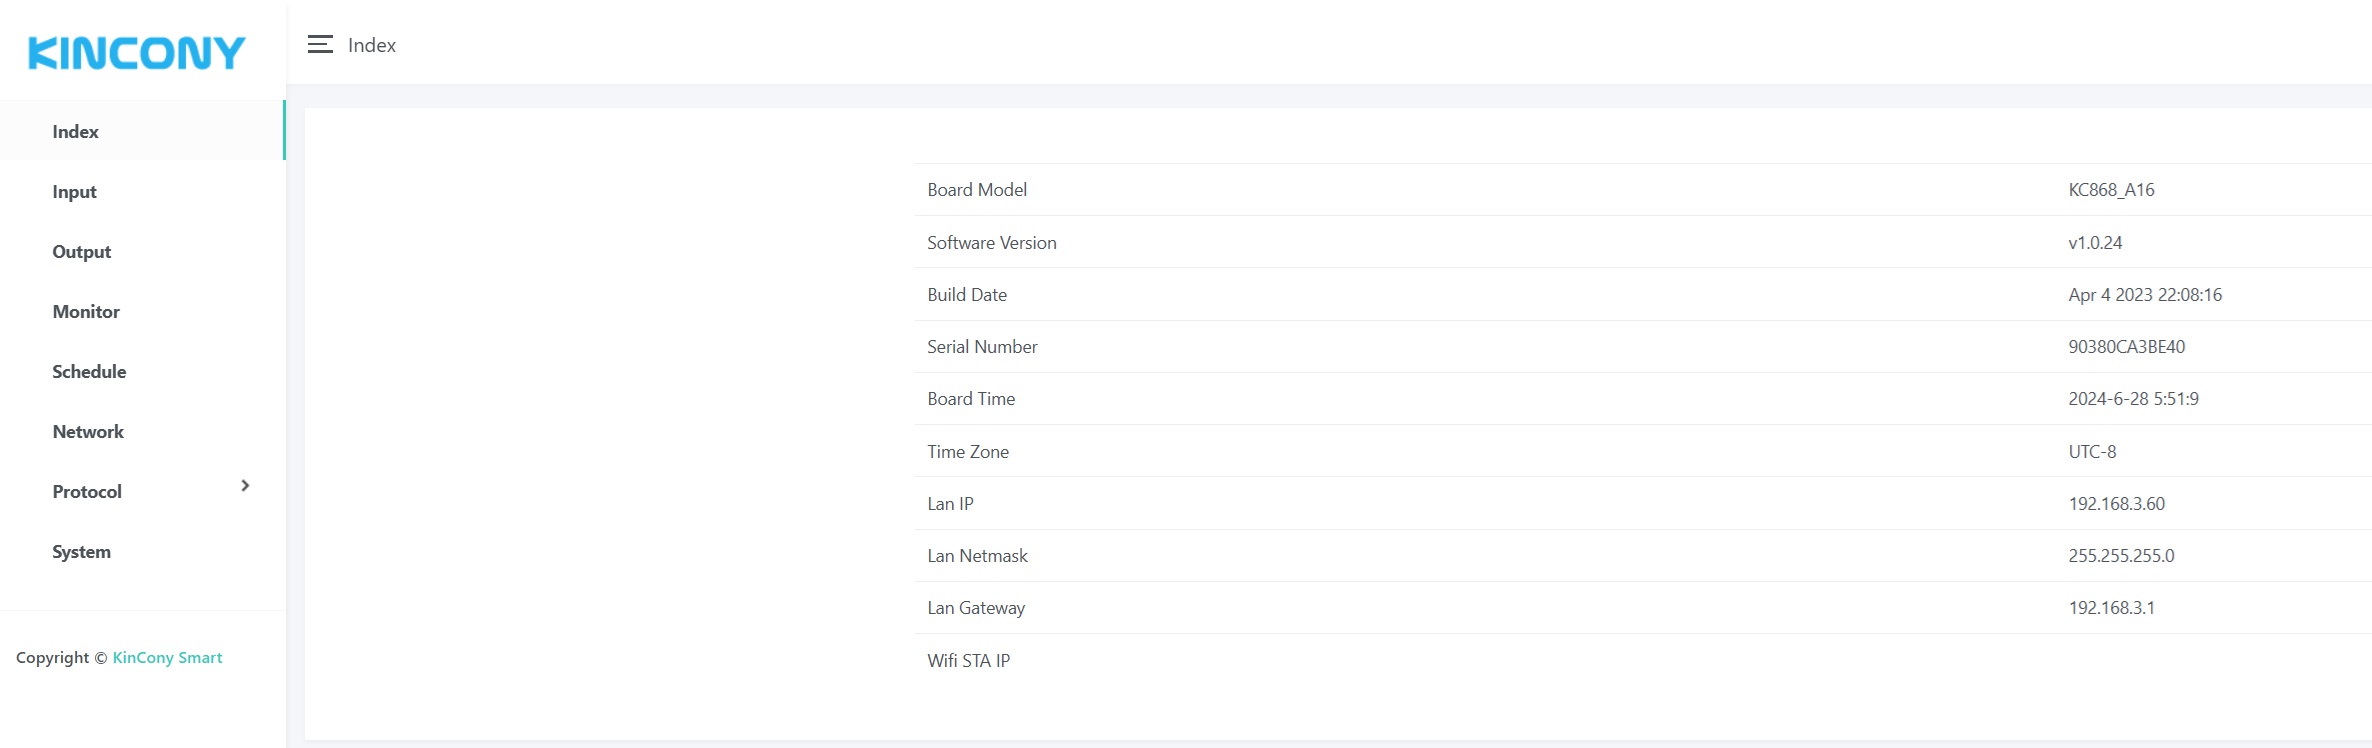
Task: Select the Lan IP value 192.168.3.60
Action: point(2116,504)
